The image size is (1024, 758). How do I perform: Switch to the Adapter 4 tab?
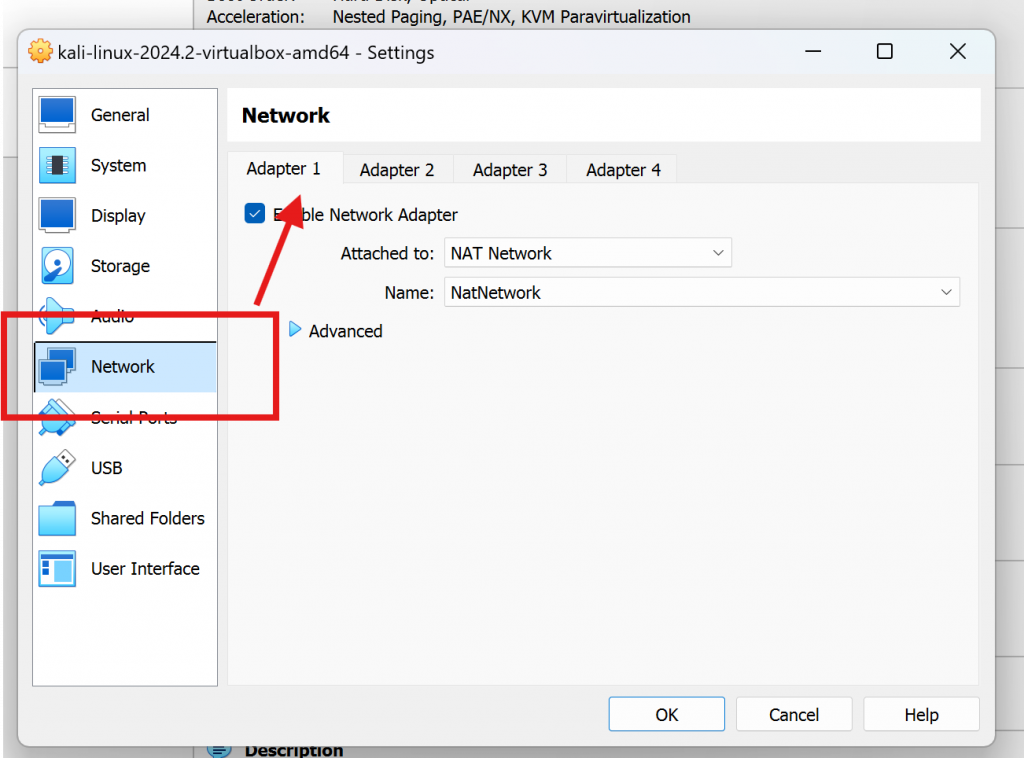pyautogui.click(x=621, y=170)
